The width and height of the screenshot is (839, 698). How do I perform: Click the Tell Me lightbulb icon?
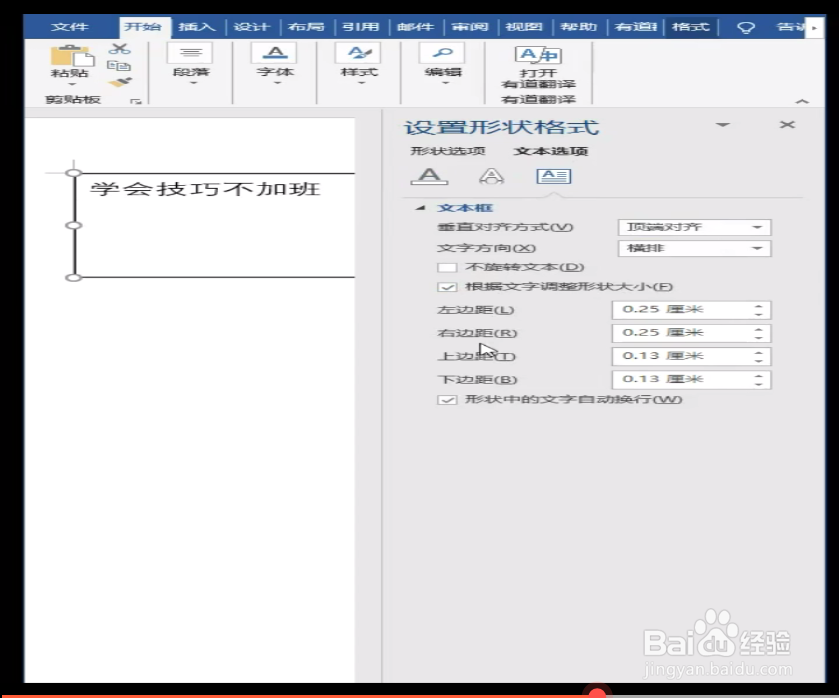click(746, 27)
